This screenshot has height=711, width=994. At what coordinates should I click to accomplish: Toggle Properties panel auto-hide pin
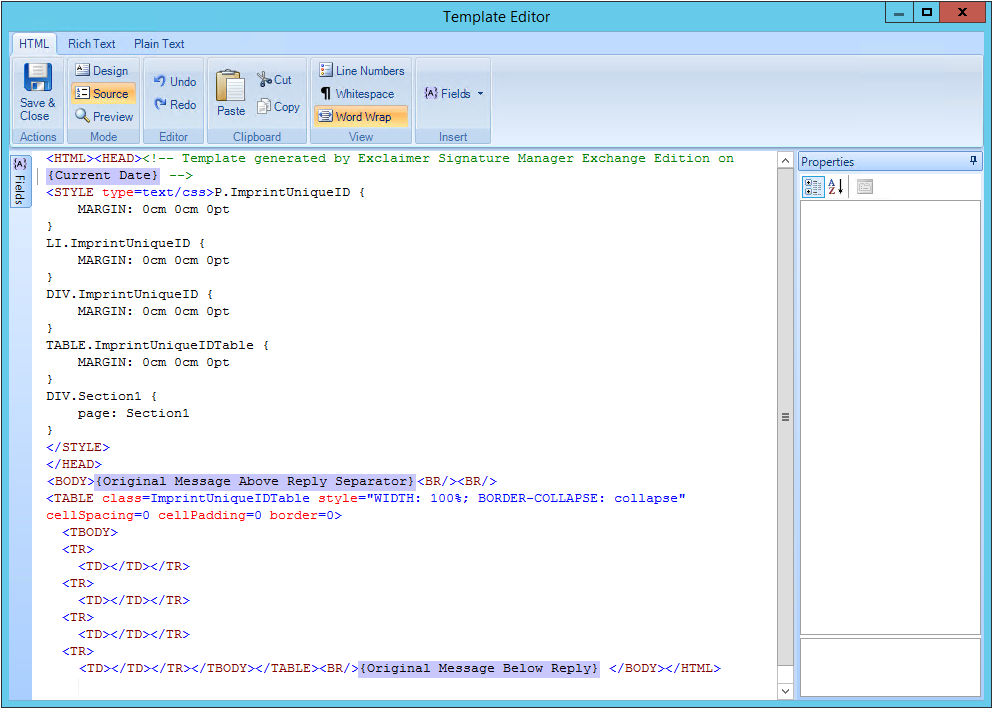(973, 162)
